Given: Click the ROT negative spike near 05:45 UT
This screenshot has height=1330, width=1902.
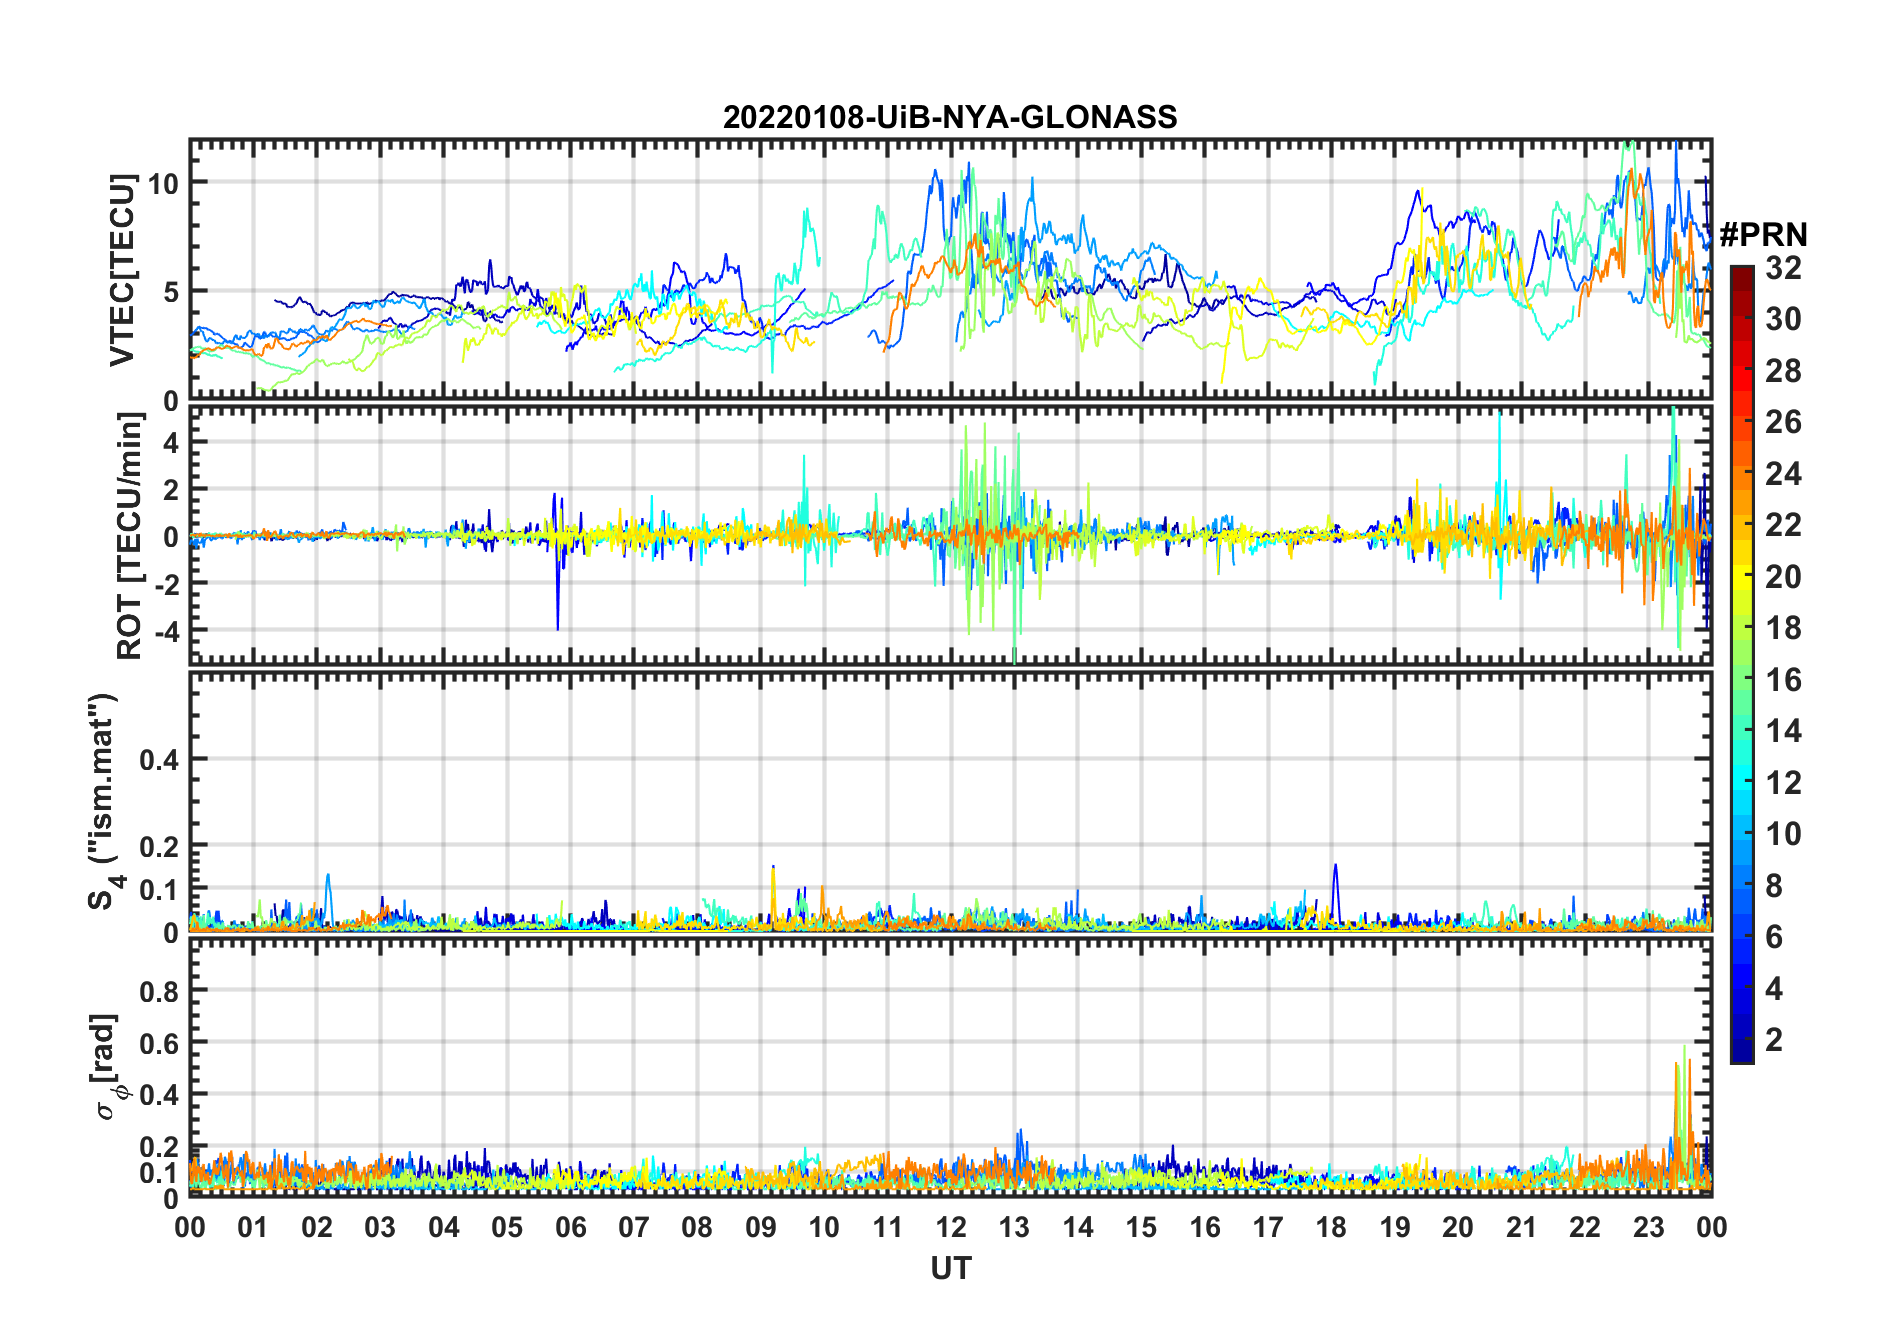Looking at the screenshot, I should pyautogui.click(x=557, y=585).
